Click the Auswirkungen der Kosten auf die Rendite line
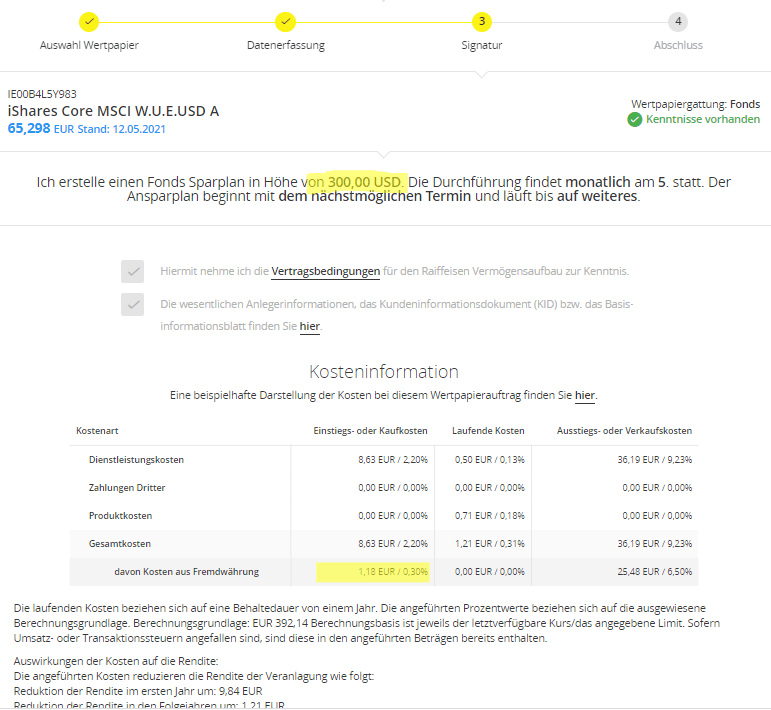The height and width of the screenshot is (710, 771). pyautogui.click(x=116, y=661)
